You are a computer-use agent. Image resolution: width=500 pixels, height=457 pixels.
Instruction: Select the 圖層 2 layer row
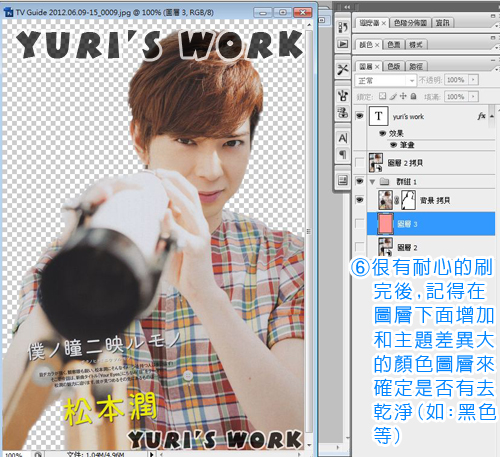431,247
